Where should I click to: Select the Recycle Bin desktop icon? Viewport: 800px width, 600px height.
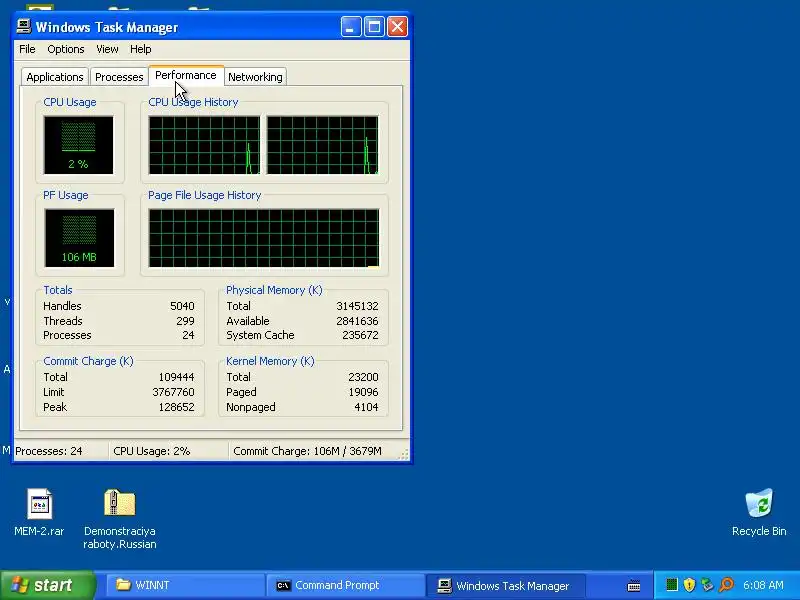(x=759, y=513)
